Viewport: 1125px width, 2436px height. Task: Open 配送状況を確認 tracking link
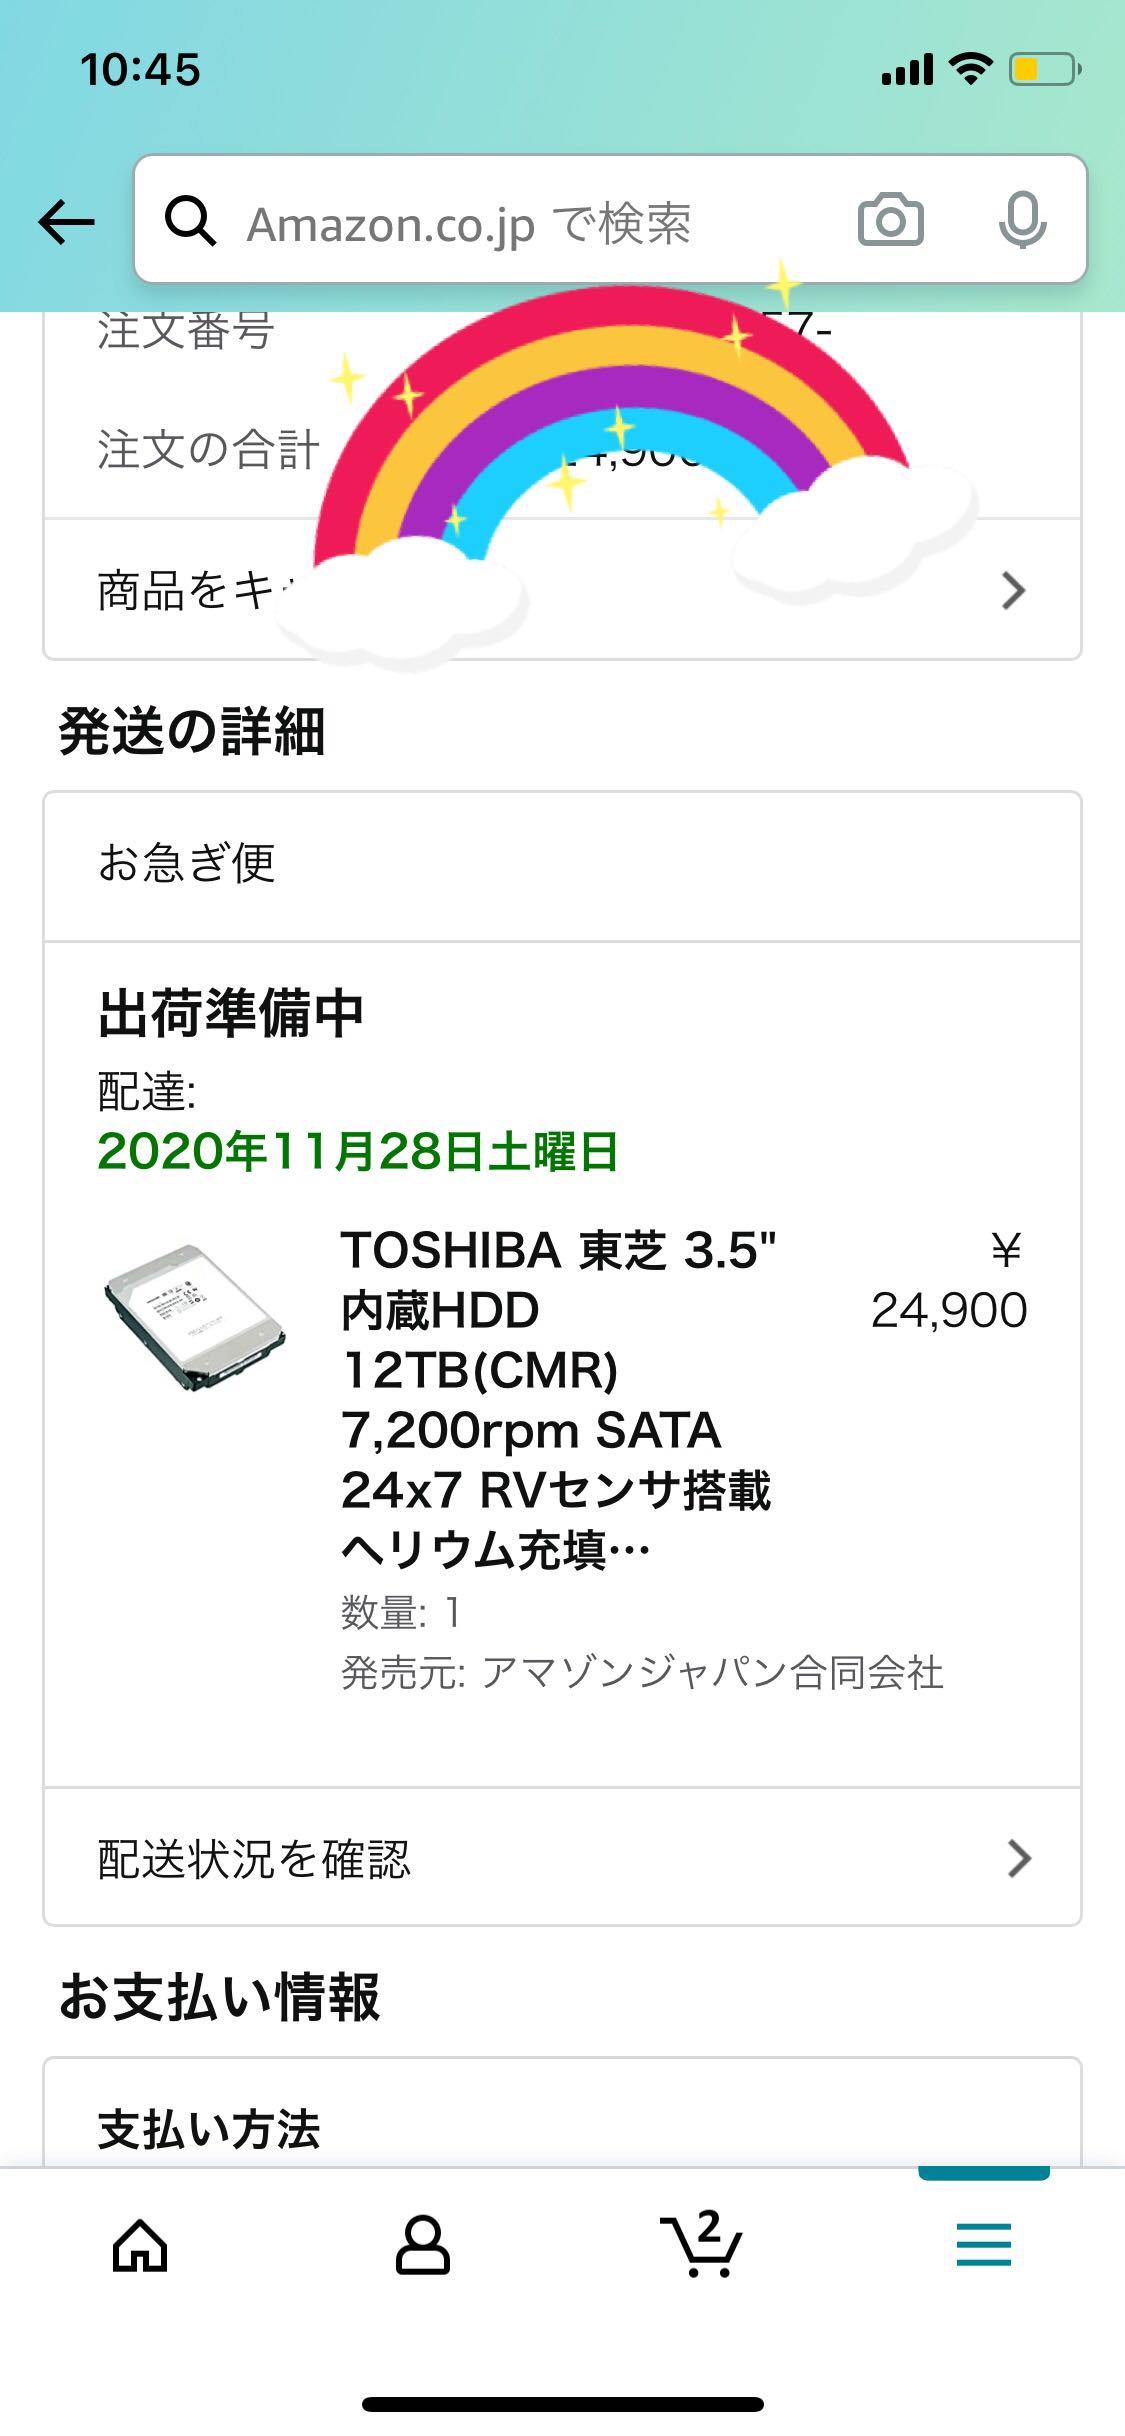click(562, 1858)
